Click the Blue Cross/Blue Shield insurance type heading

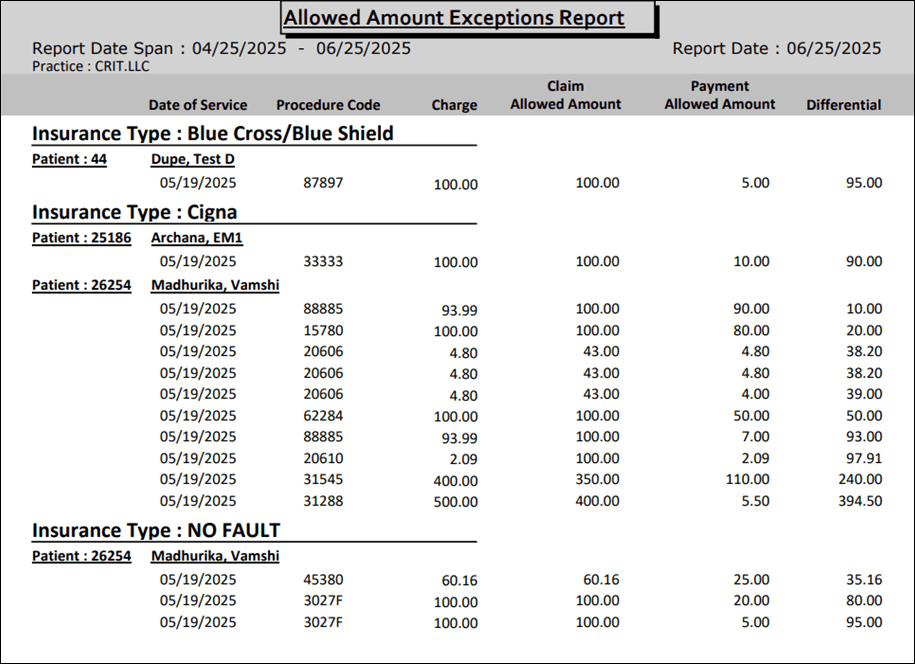click(x=212, y=133)
